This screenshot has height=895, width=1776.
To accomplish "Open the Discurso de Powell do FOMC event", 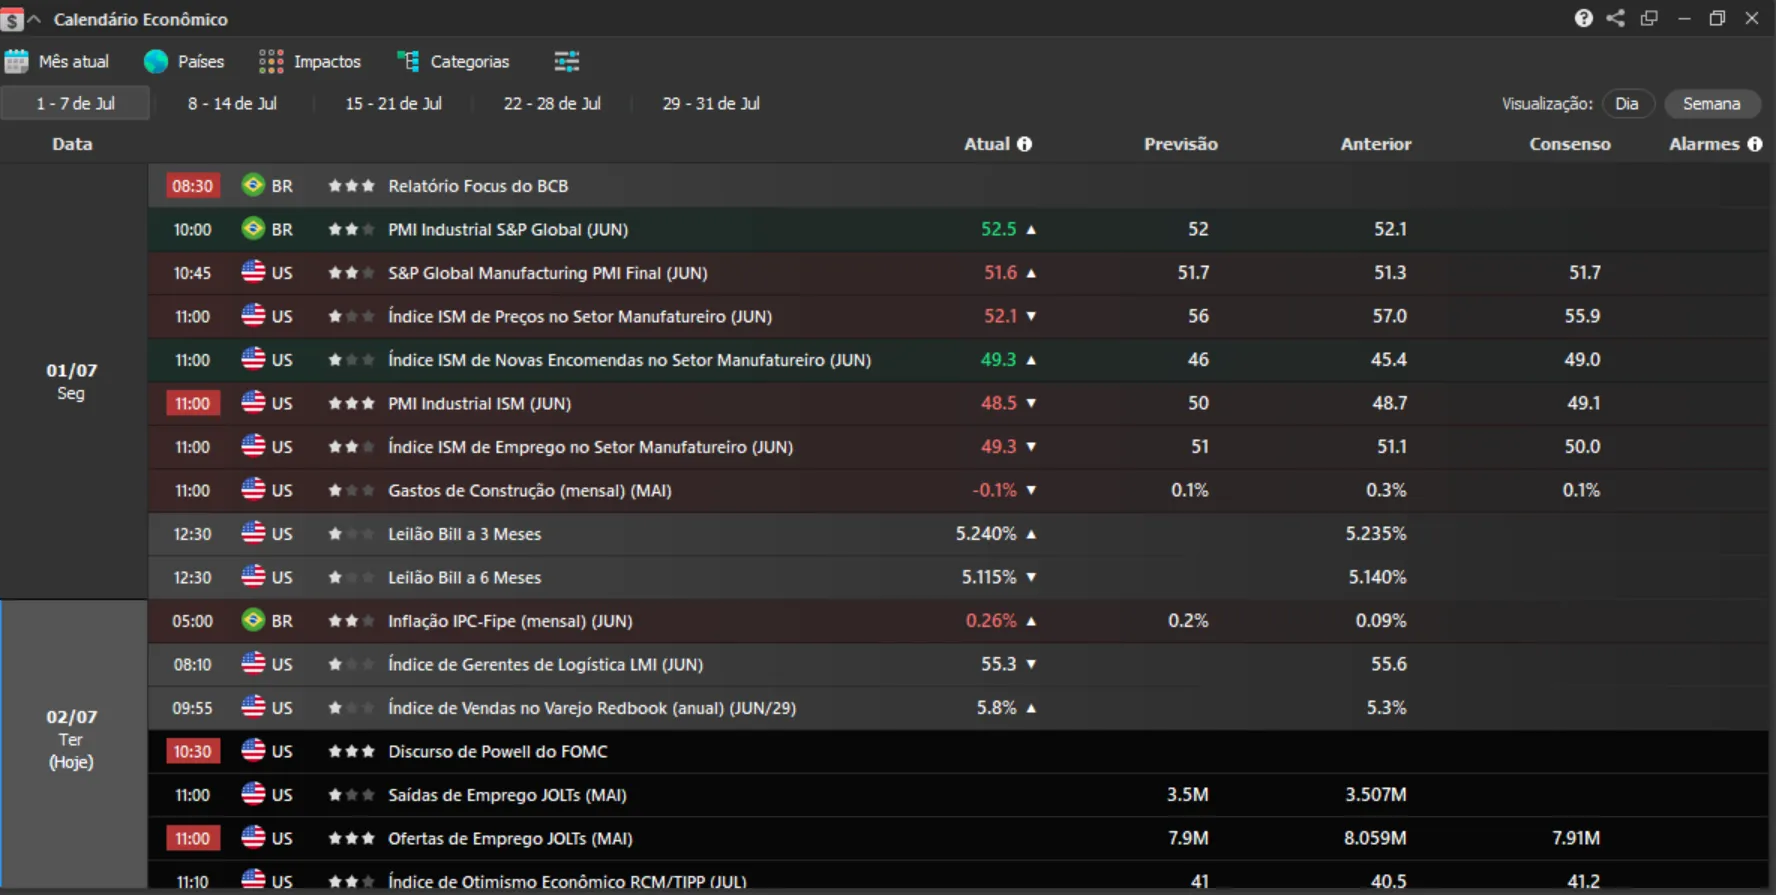I will click(x=498, y=752).
